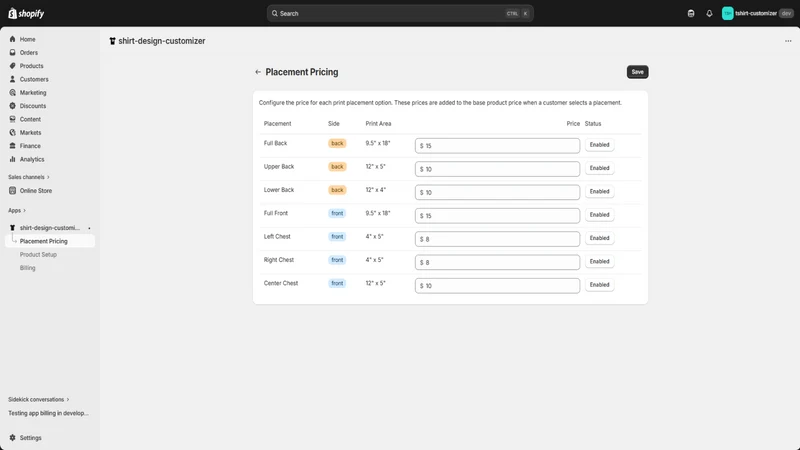Click the Finance bank icon
Image resolution: width=800 pixels, height=450 pixels.
click(12, 145)
